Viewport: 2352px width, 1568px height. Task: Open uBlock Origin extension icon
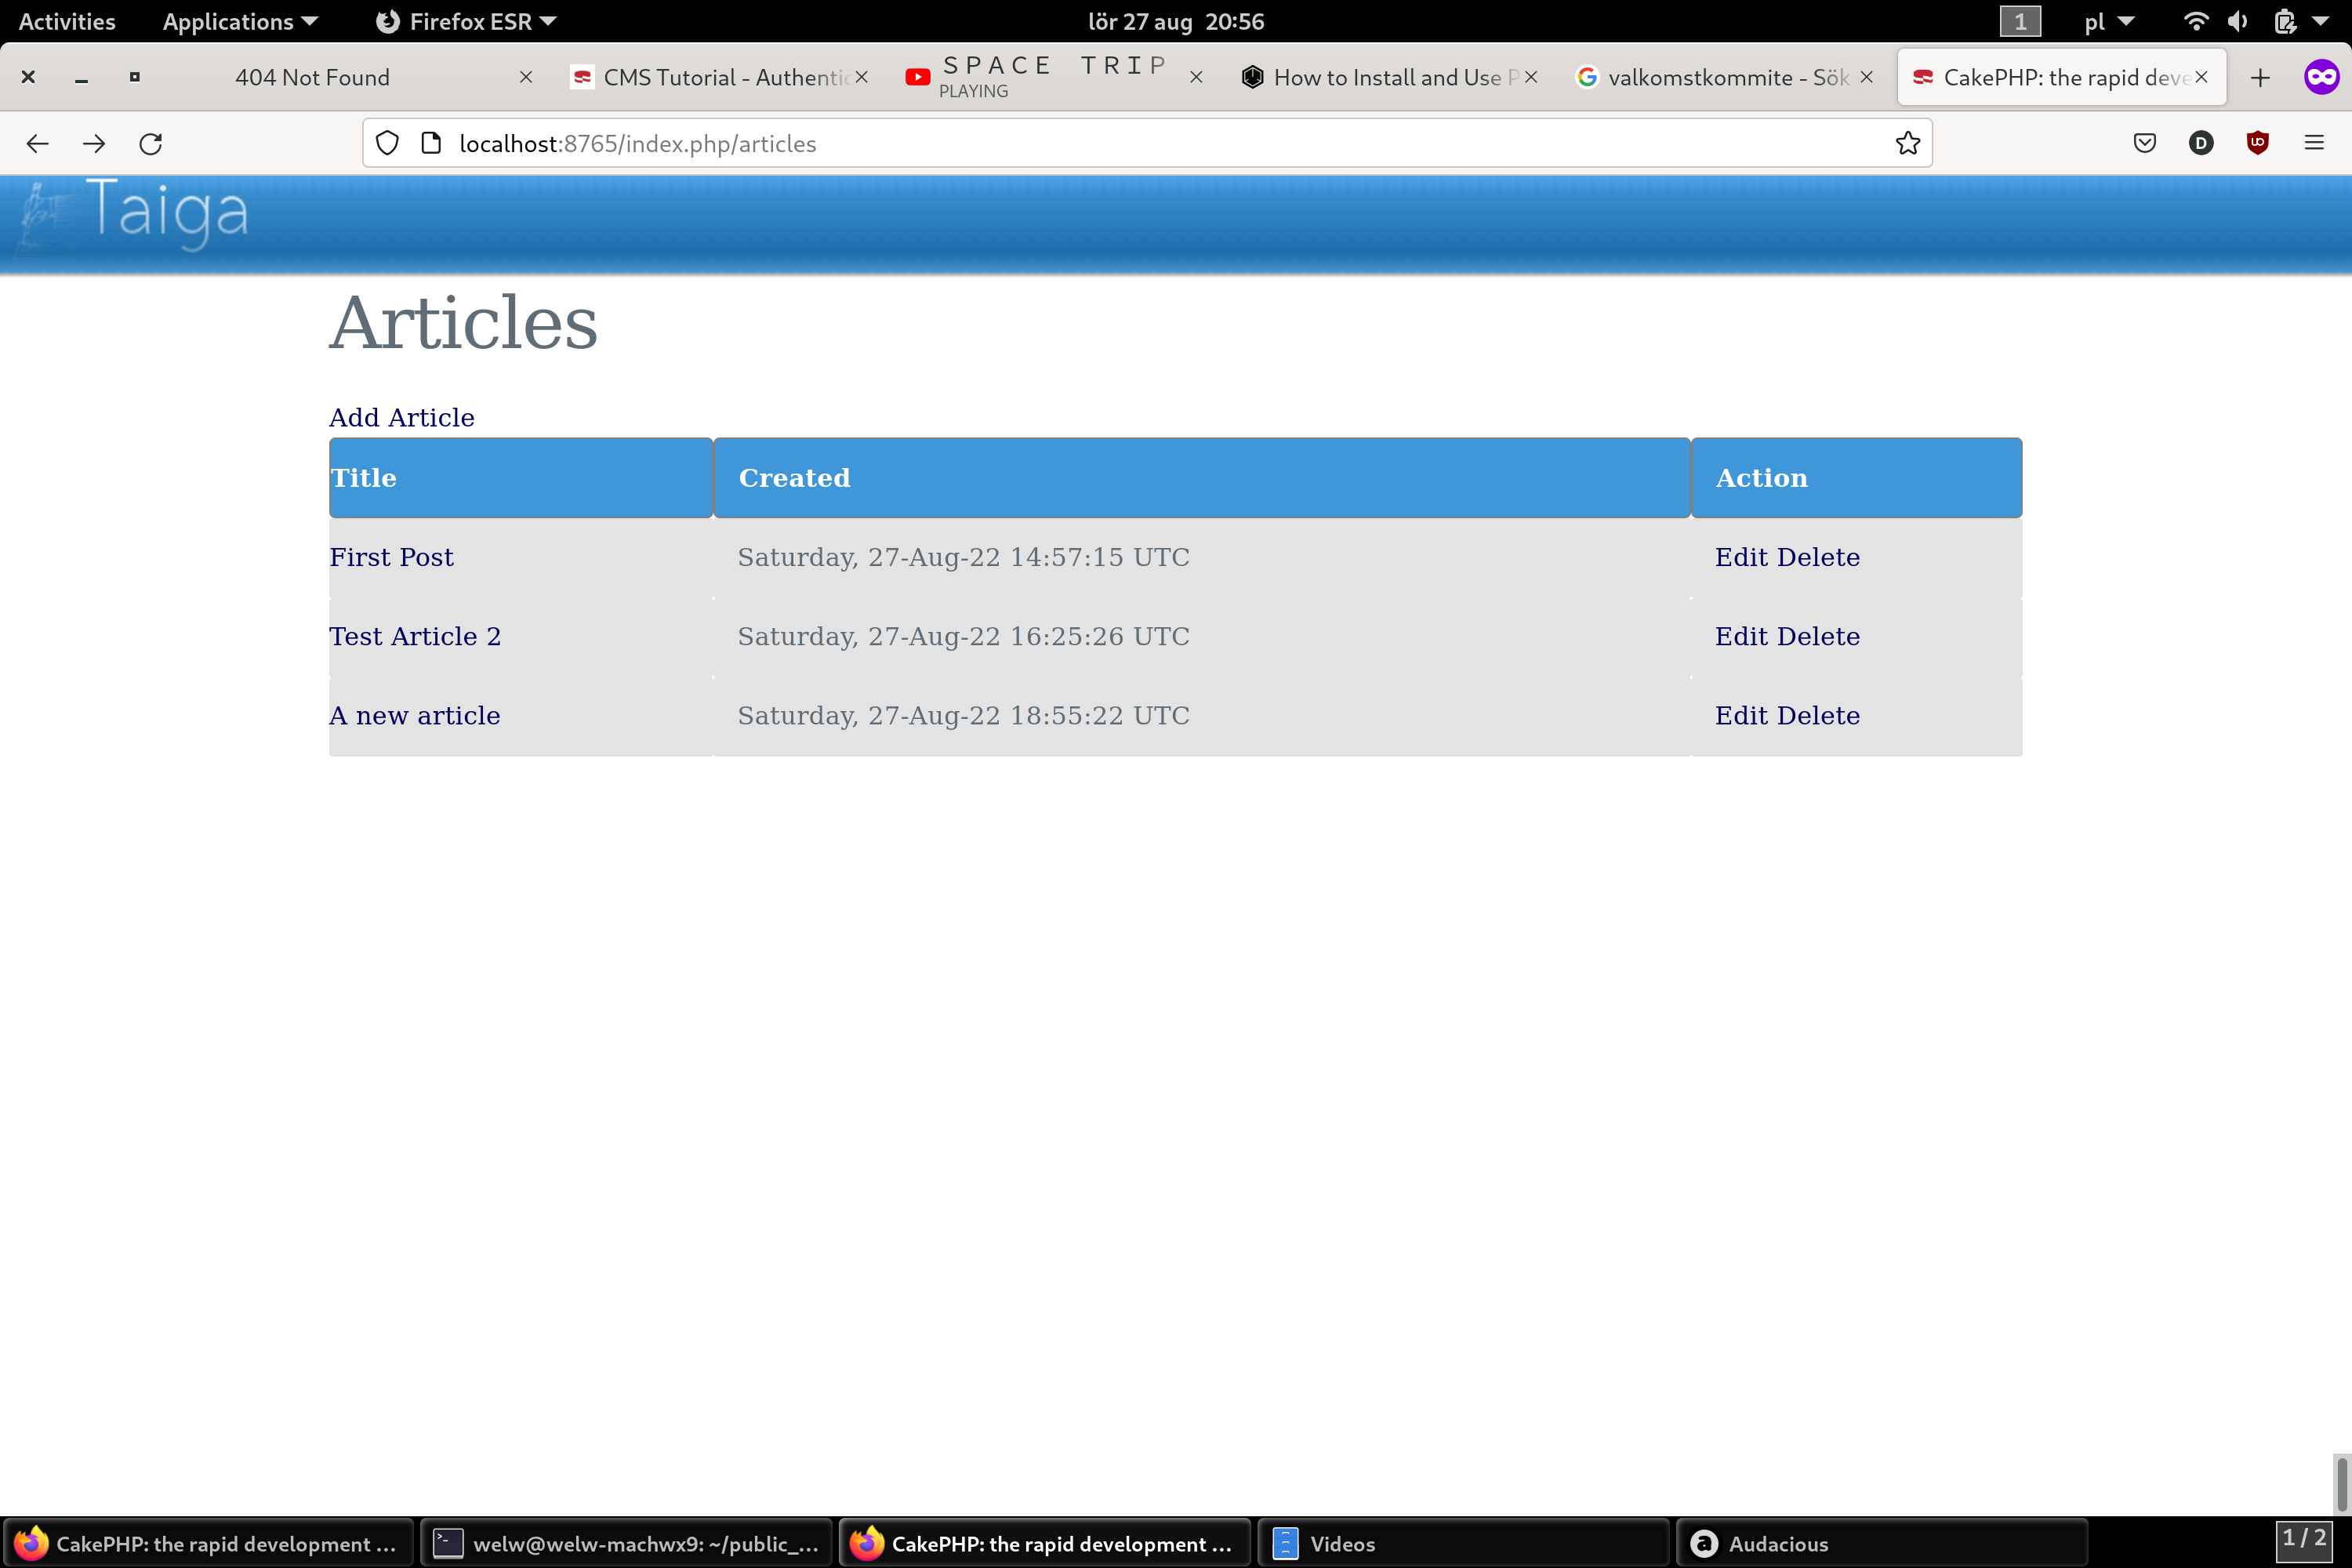(x=2257, y=144)
